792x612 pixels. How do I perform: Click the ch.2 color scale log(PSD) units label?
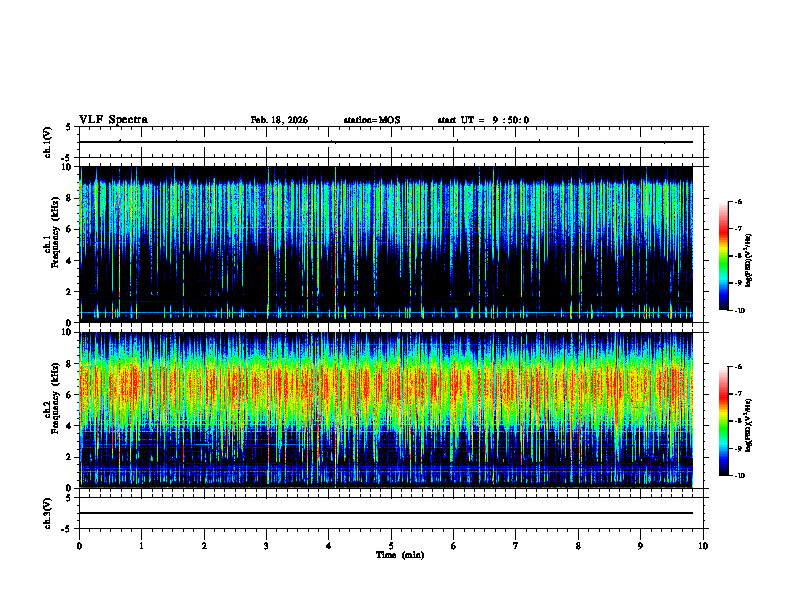click(x=749, y=425)
